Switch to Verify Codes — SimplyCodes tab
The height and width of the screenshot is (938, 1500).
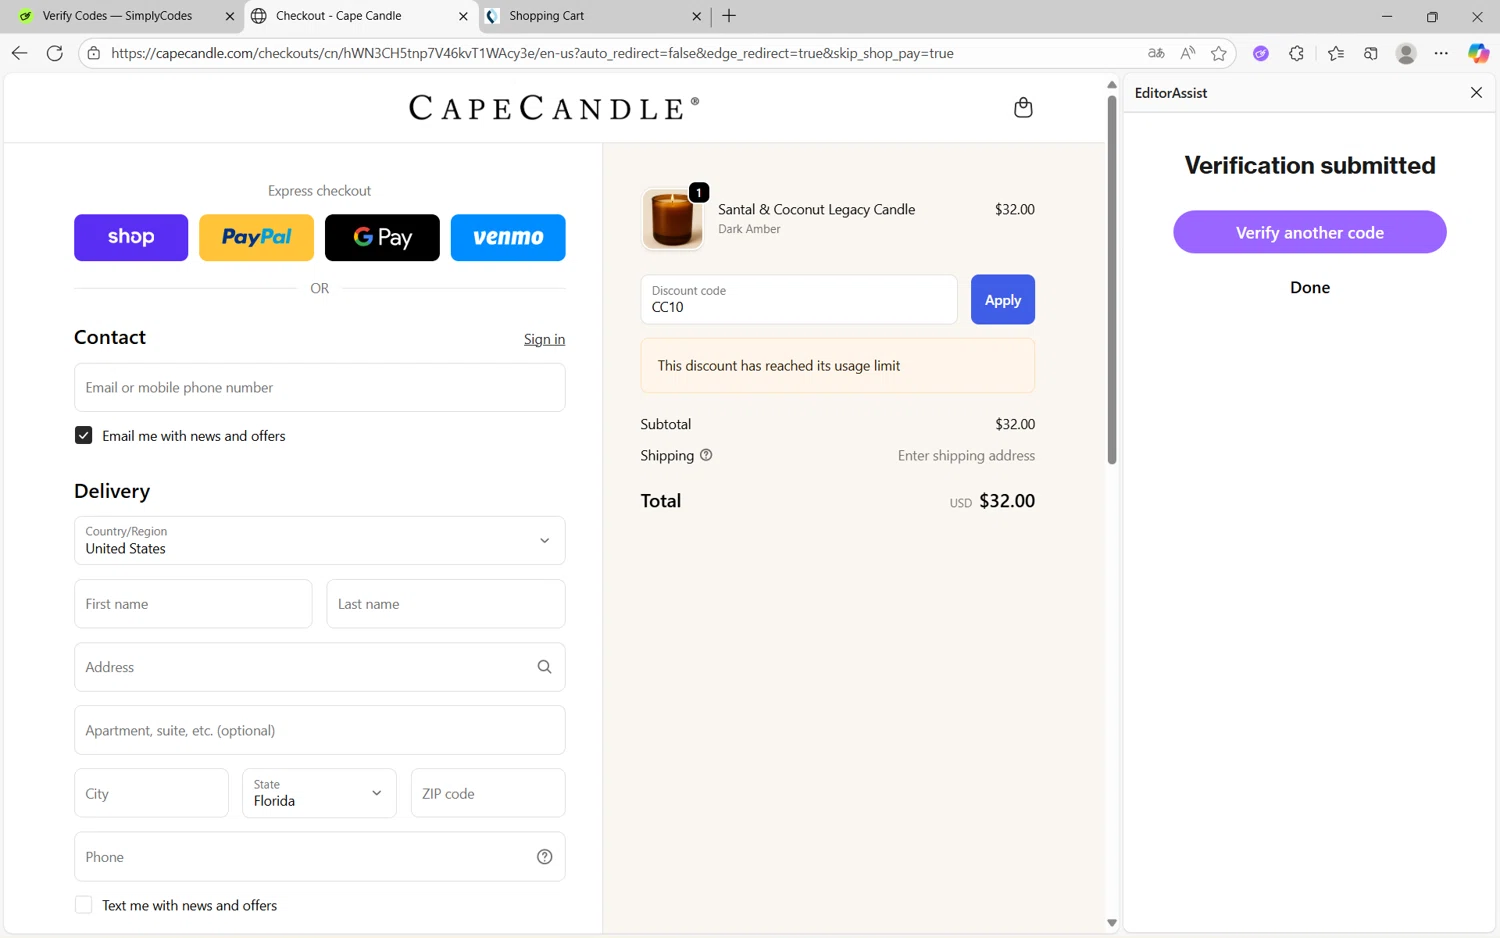click(x=118, y=16)
